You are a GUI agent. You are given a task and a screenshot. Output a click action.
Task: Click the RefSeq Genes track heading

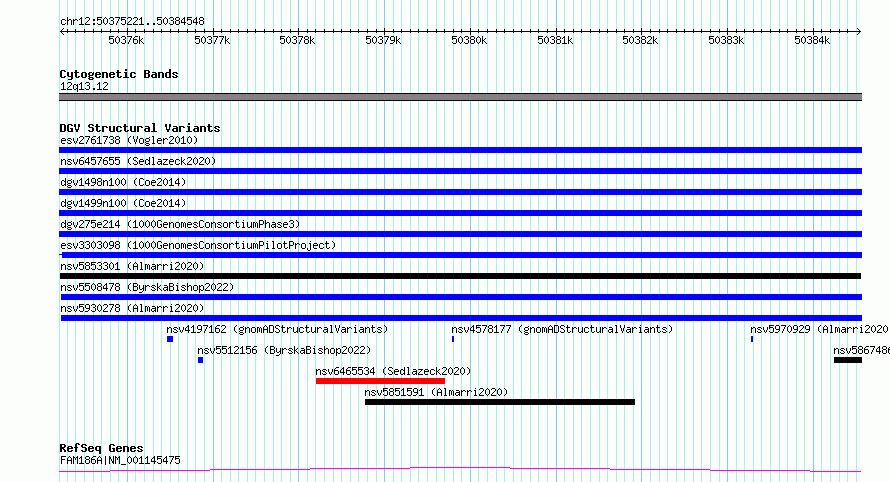click(x=101, y=448)
